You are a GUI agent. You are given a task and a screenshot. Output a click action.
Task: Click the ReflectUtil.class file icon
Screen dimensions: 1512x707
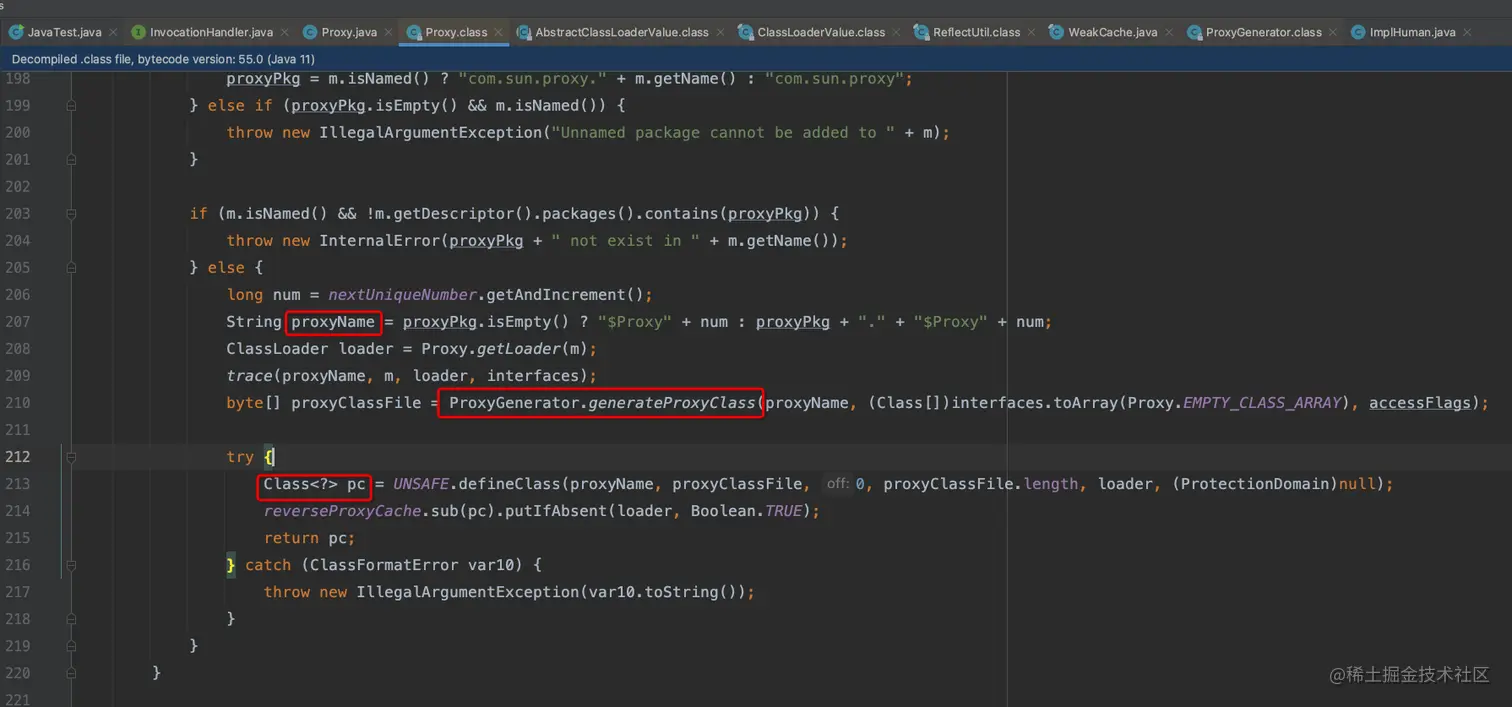(922, 32)
